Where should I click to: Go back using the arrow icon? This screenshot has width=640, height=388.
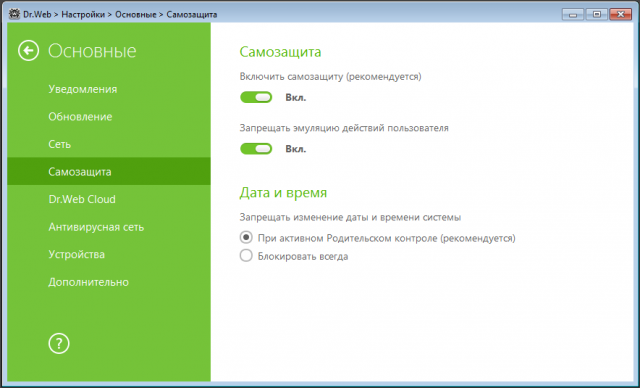point(29,51)
